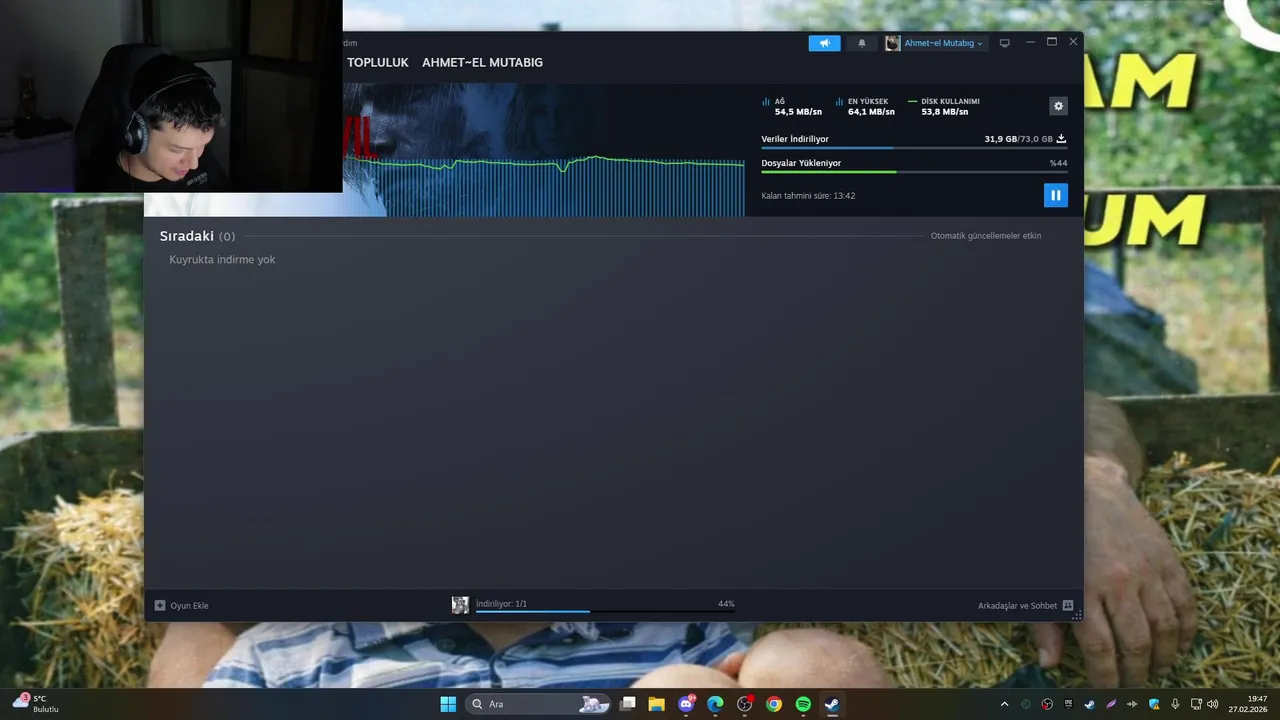Click the bottom İndiriyor progress bar

click(x=604, y=611)
